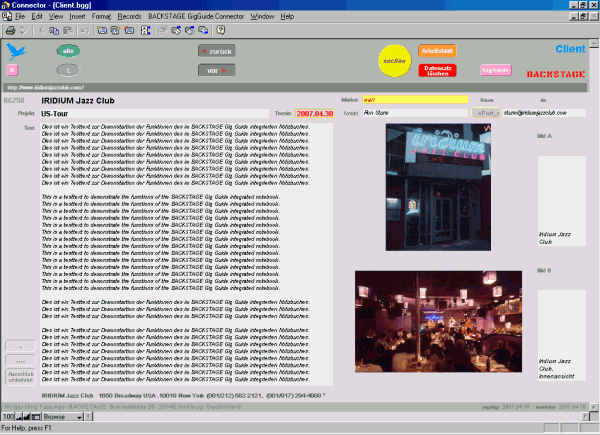The image size is (600, 435).
Task: Click the Print toolbar icon
Action: (x=9, y=30)
